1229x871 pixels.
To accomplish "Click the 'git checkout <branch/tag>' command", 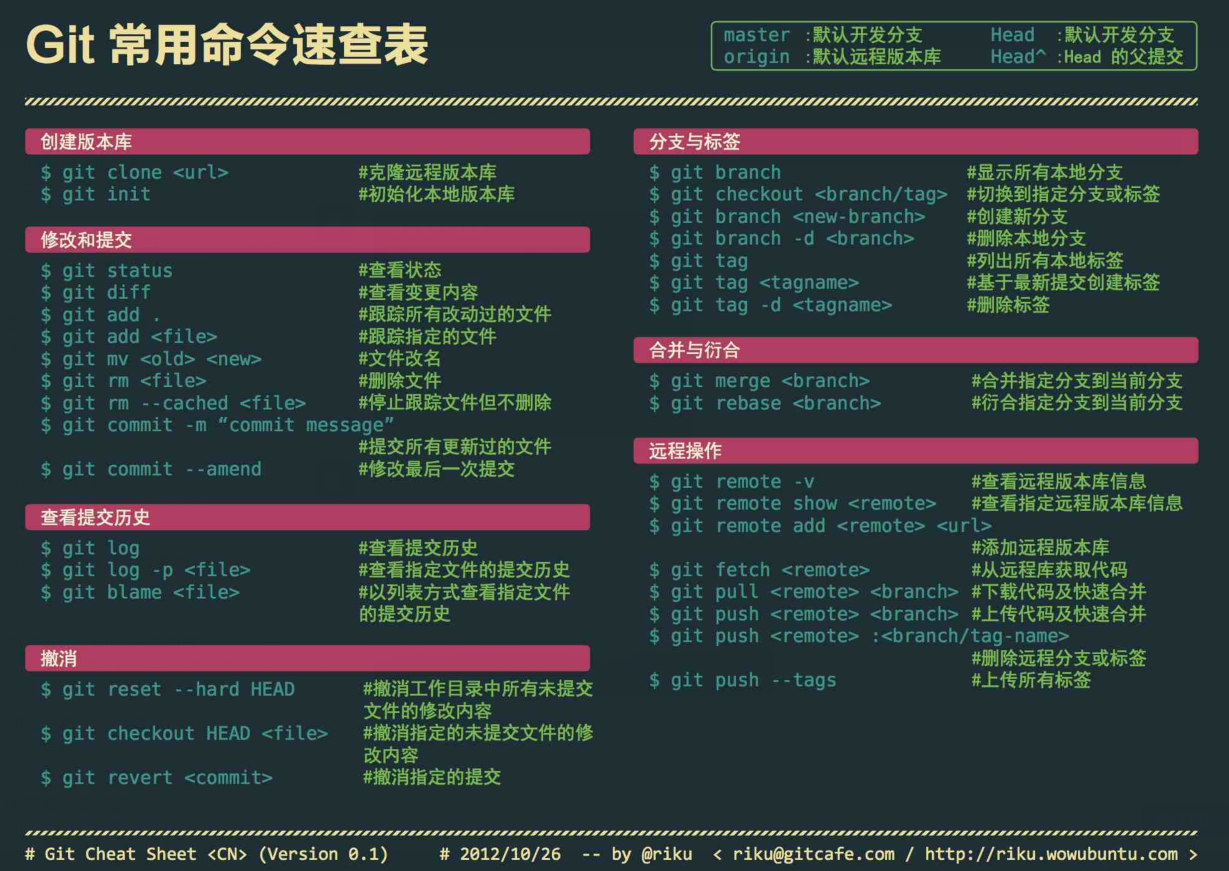I will tap(798, 195).
